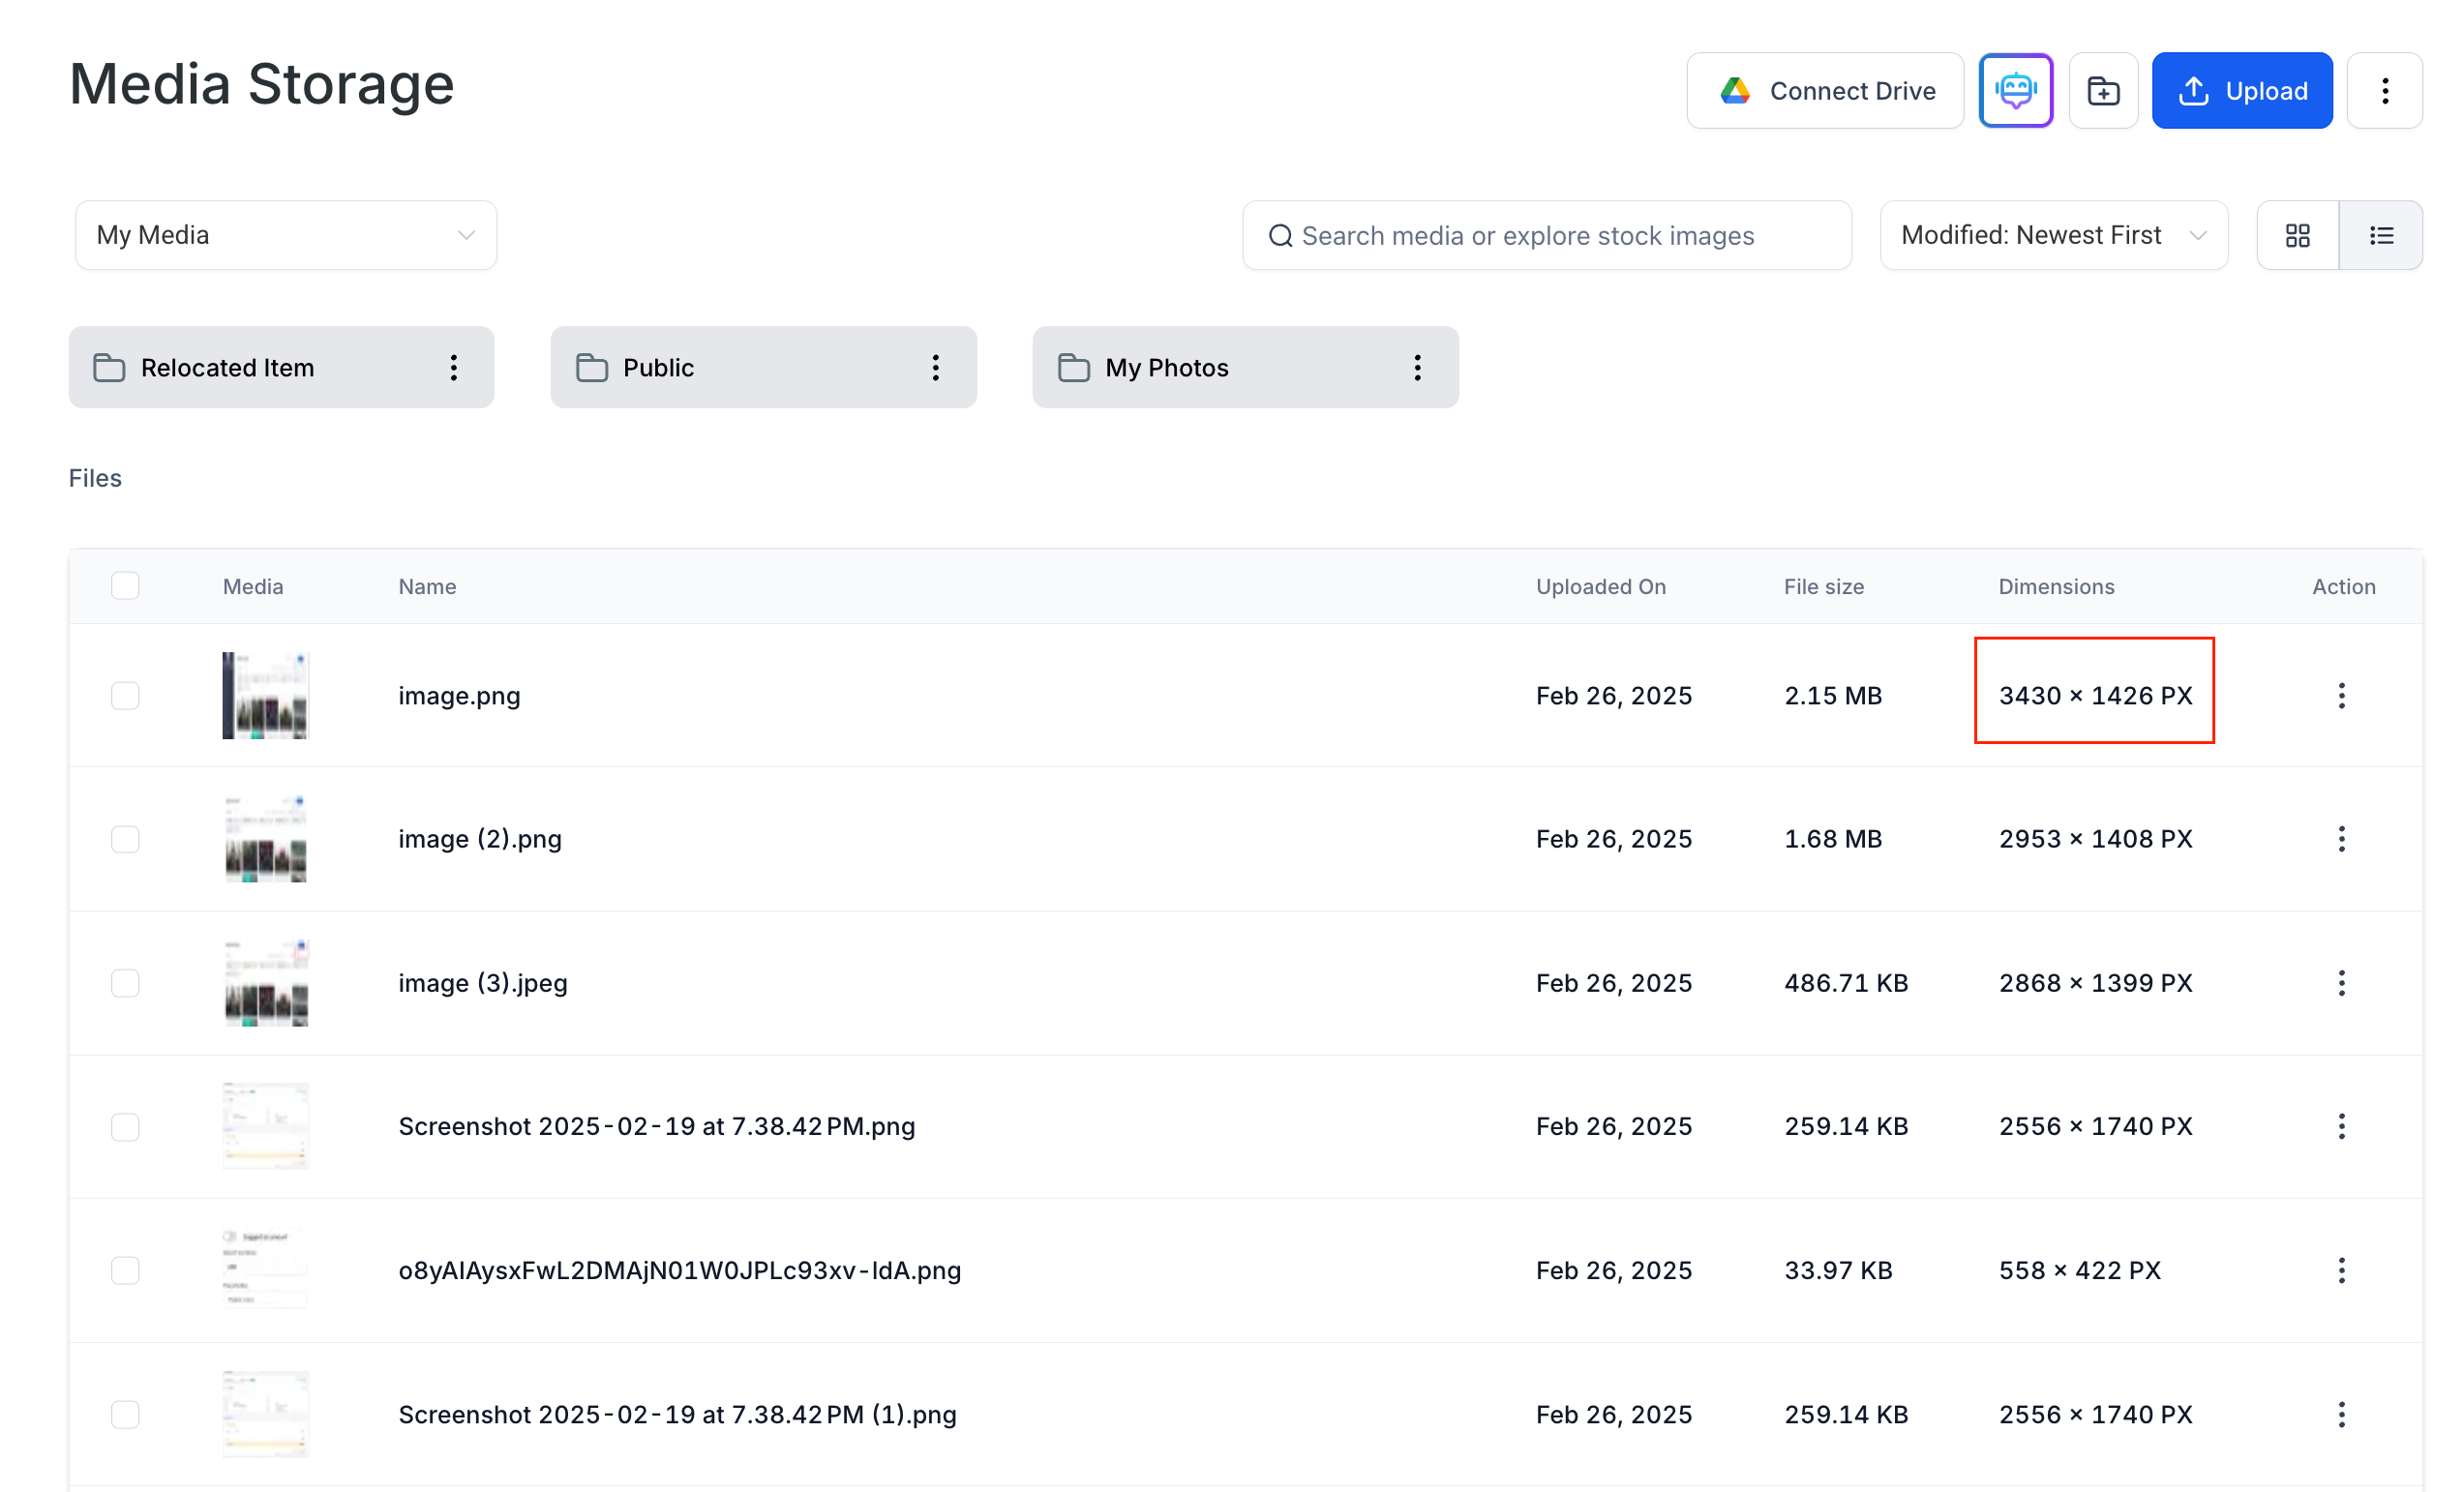Toggle the select-all files checkbox
The image size is (2464, 1492).
pyautogui.click(x=125, y=586)
